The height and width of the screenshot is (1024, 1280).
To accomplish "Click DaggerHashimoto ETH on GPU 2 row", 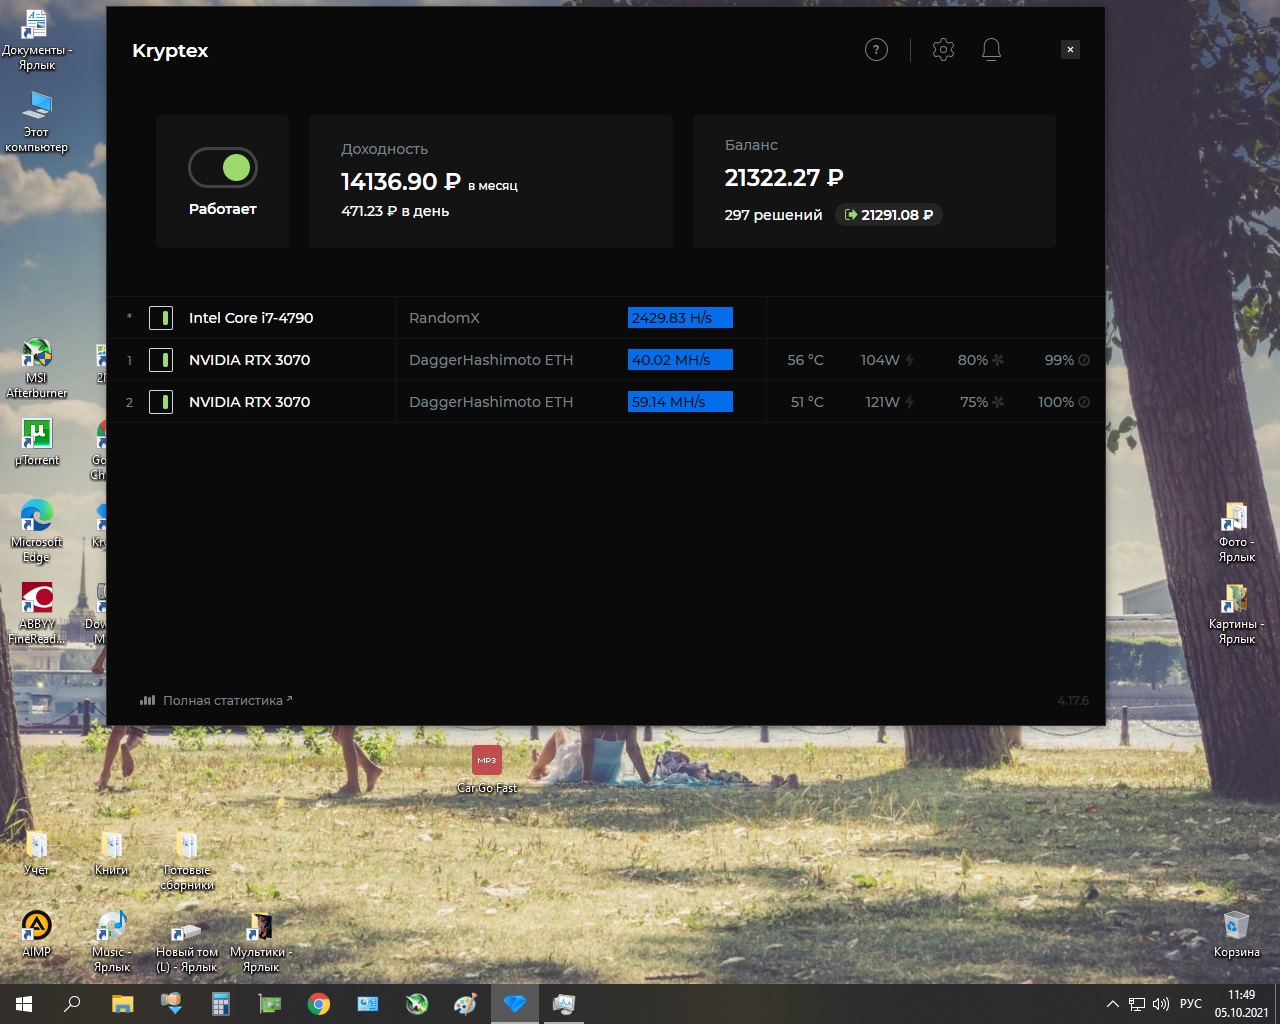I will (491, 402).
